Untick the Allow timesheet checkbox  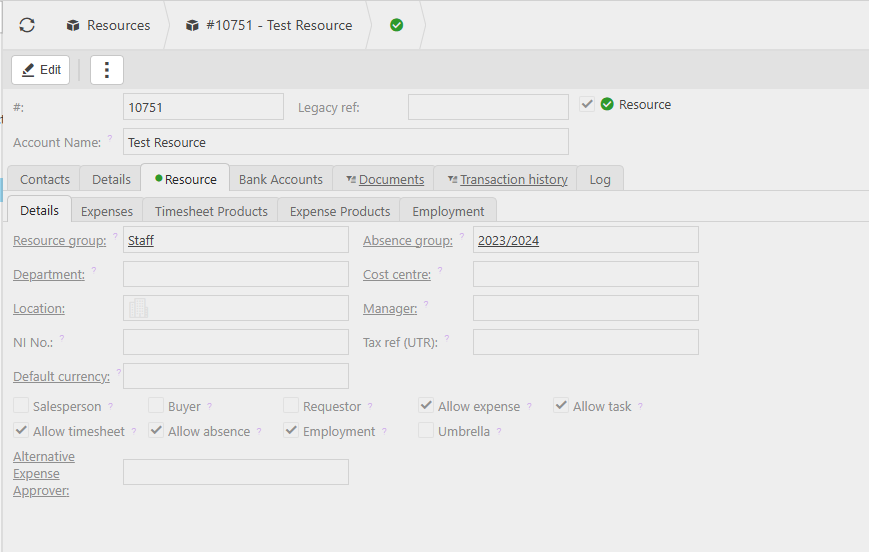21,430
